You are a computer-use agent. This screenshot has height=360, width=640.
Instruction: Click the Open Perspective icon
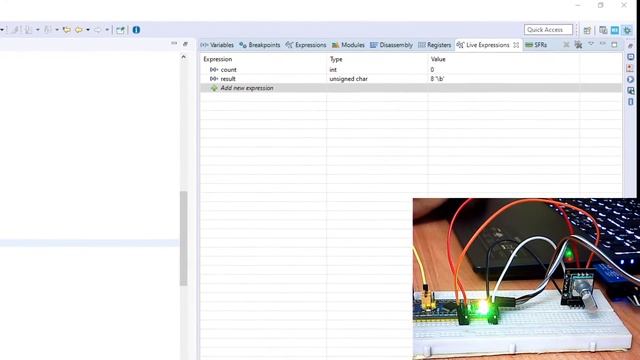point(587,30)
